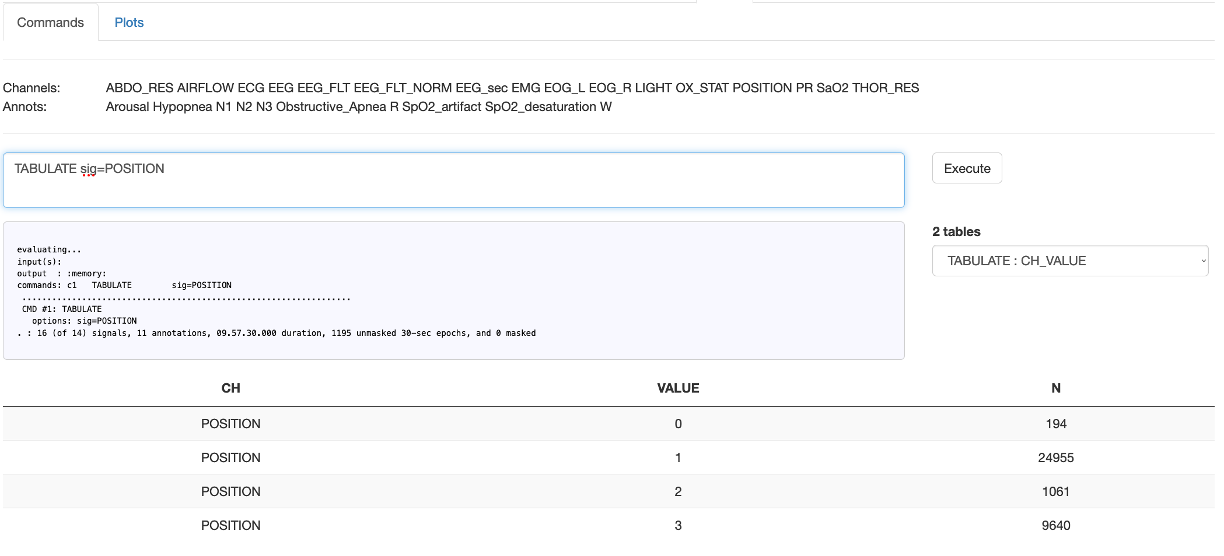Click the VALUE column header

tap(678, 388)
